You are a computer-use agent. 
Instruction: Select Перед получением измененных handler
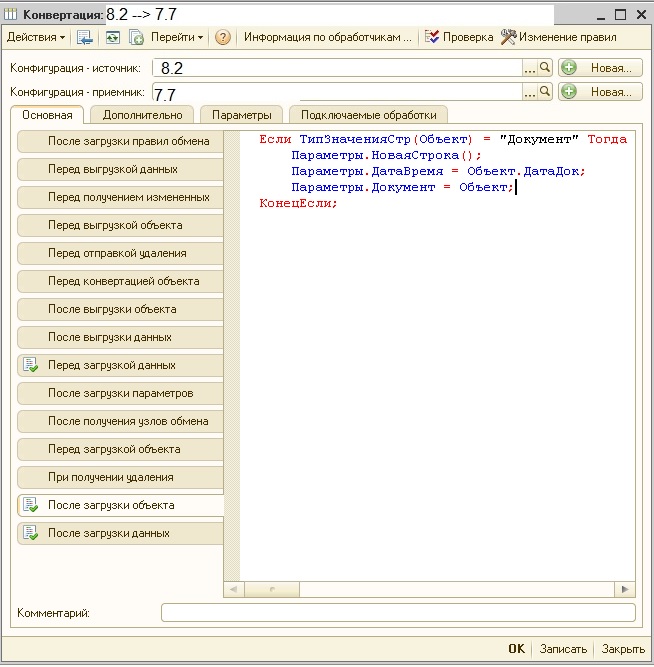click(x=120, y=197)
